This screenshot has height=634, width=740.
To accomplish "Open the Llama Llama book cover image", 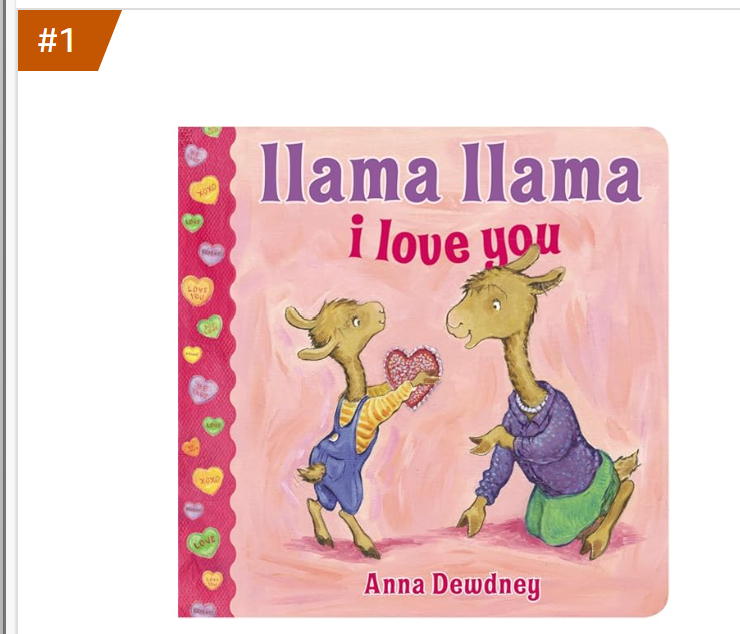I will 423,372.
